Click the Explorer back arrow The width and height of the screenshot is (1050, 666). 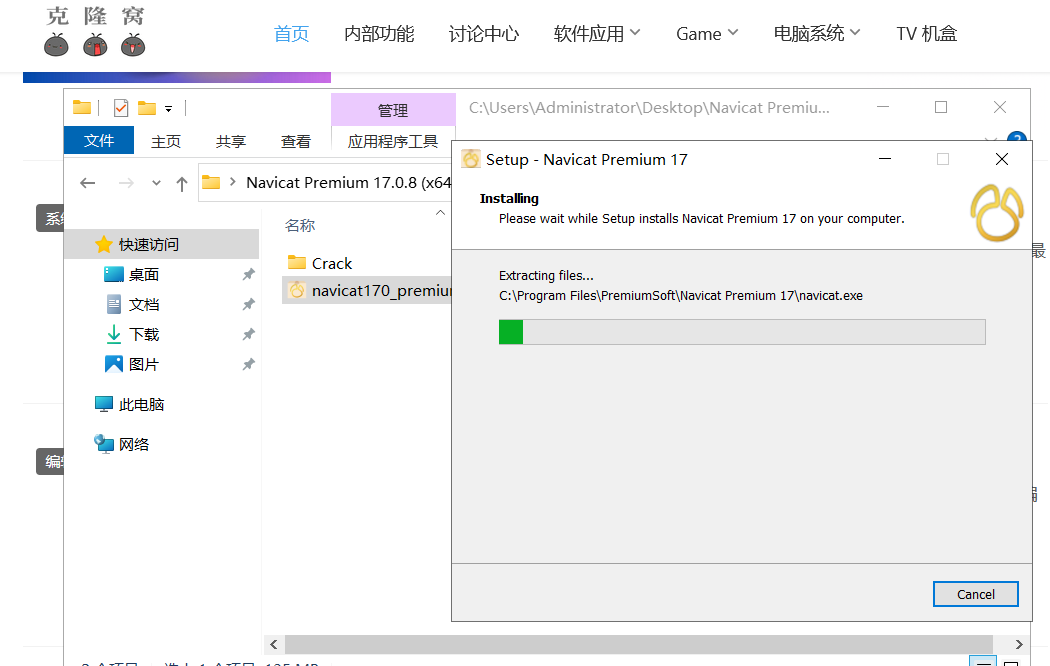(88, 183)
